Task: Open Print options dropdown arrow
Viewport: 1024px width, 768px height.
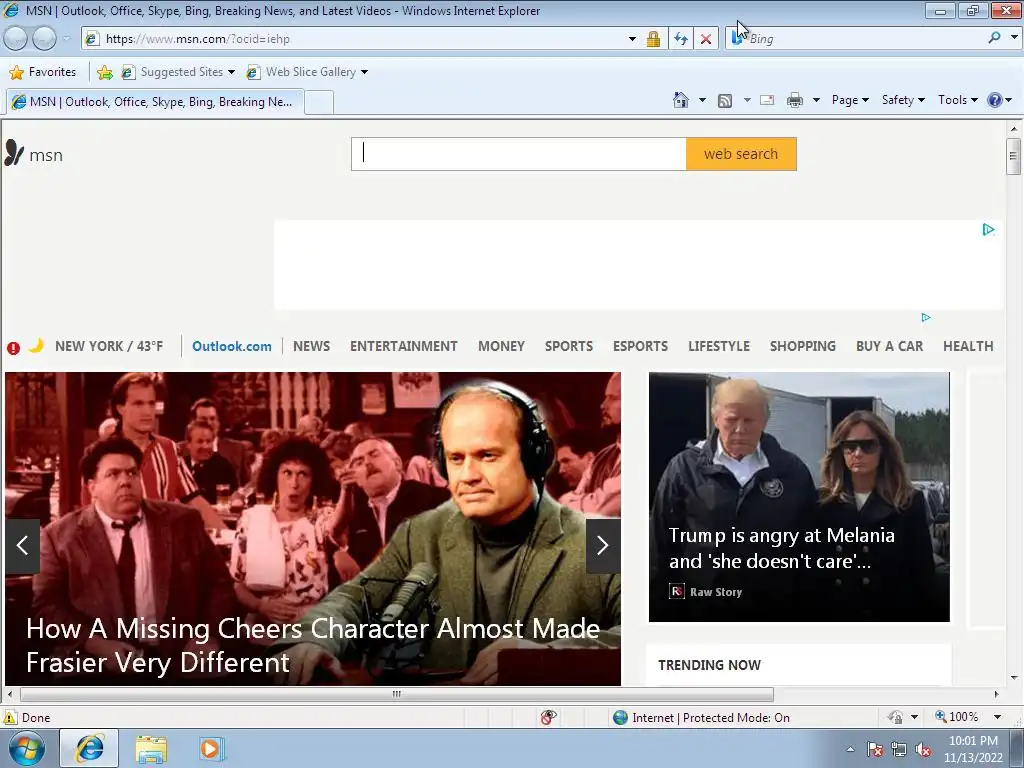Action: [816, 100]
